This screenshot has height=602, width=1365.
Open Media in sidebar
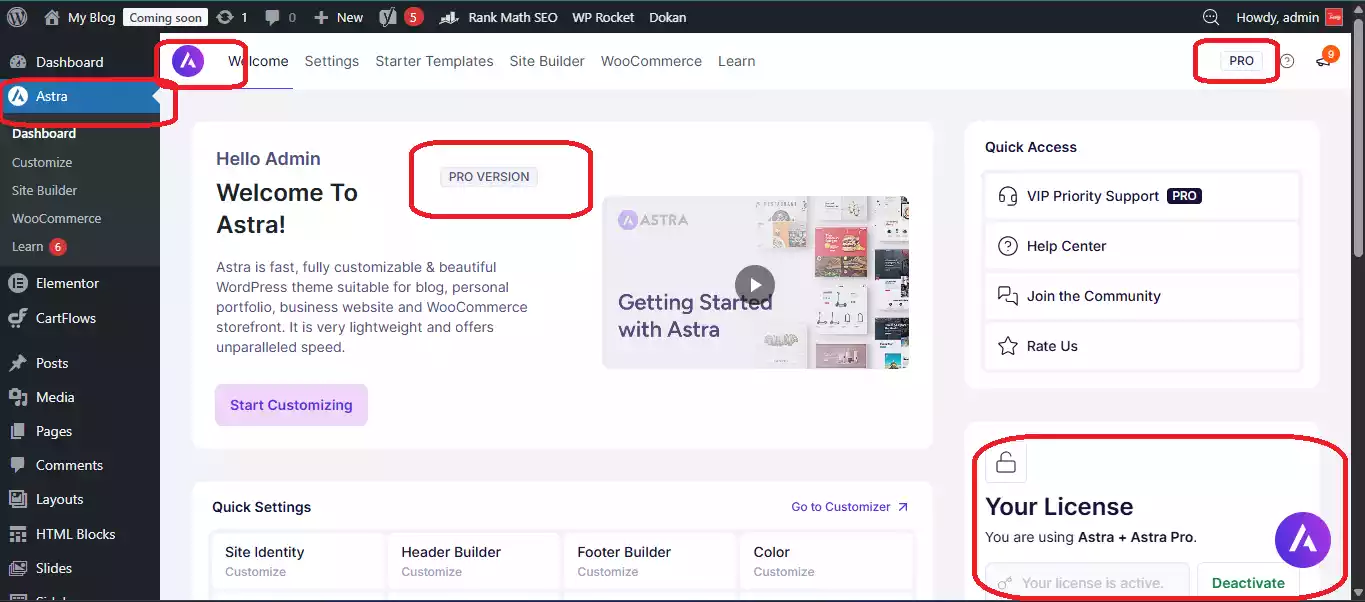[80, 397]
